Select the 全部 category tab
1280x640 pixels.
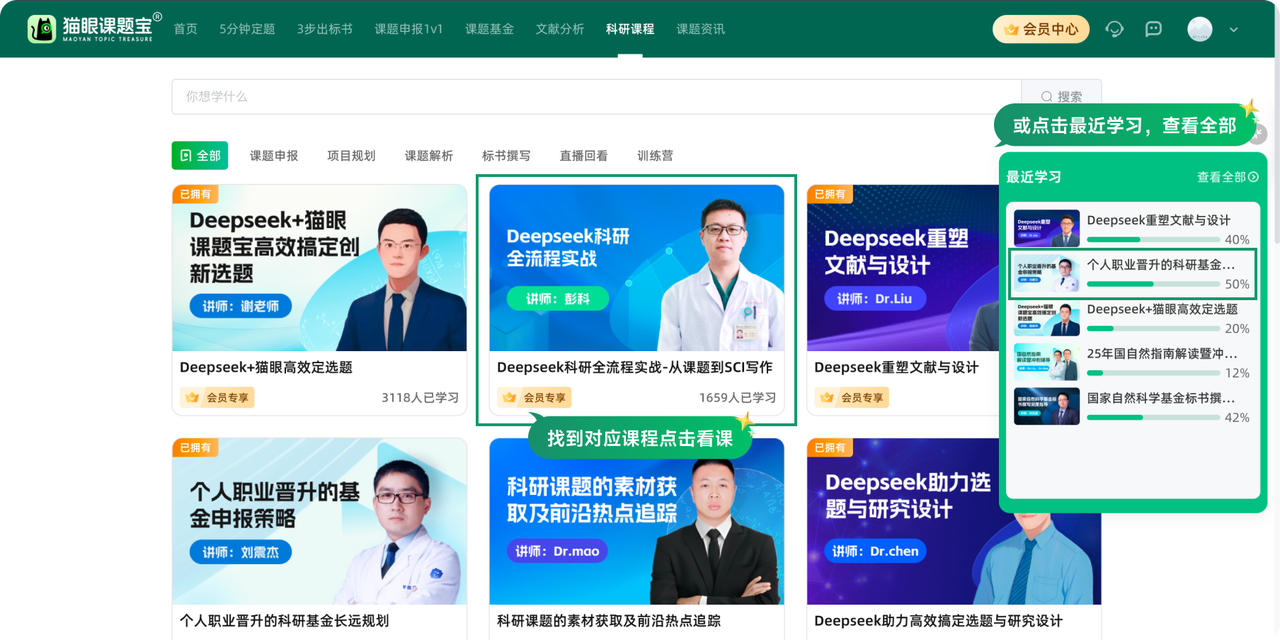[x=200, y=156]
